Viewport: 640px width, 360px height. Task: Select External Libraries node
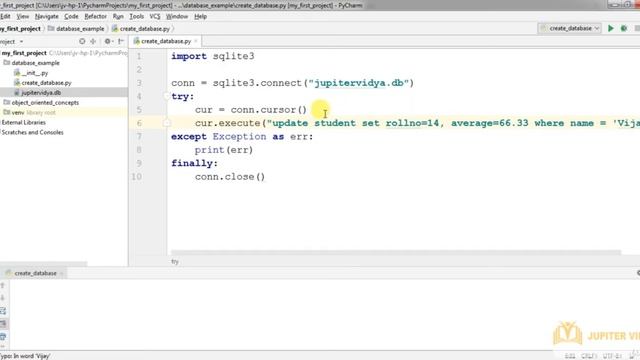click(x=24, y=122)
